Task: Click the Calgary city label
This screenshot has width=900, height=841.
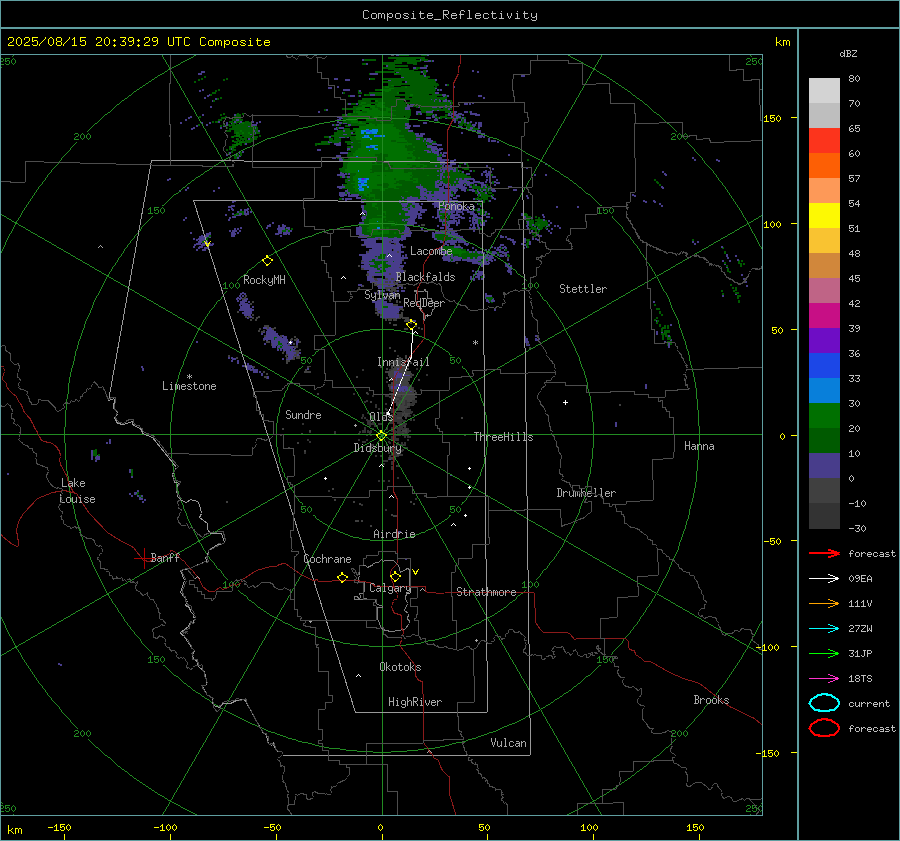Action: pos(390,588)
